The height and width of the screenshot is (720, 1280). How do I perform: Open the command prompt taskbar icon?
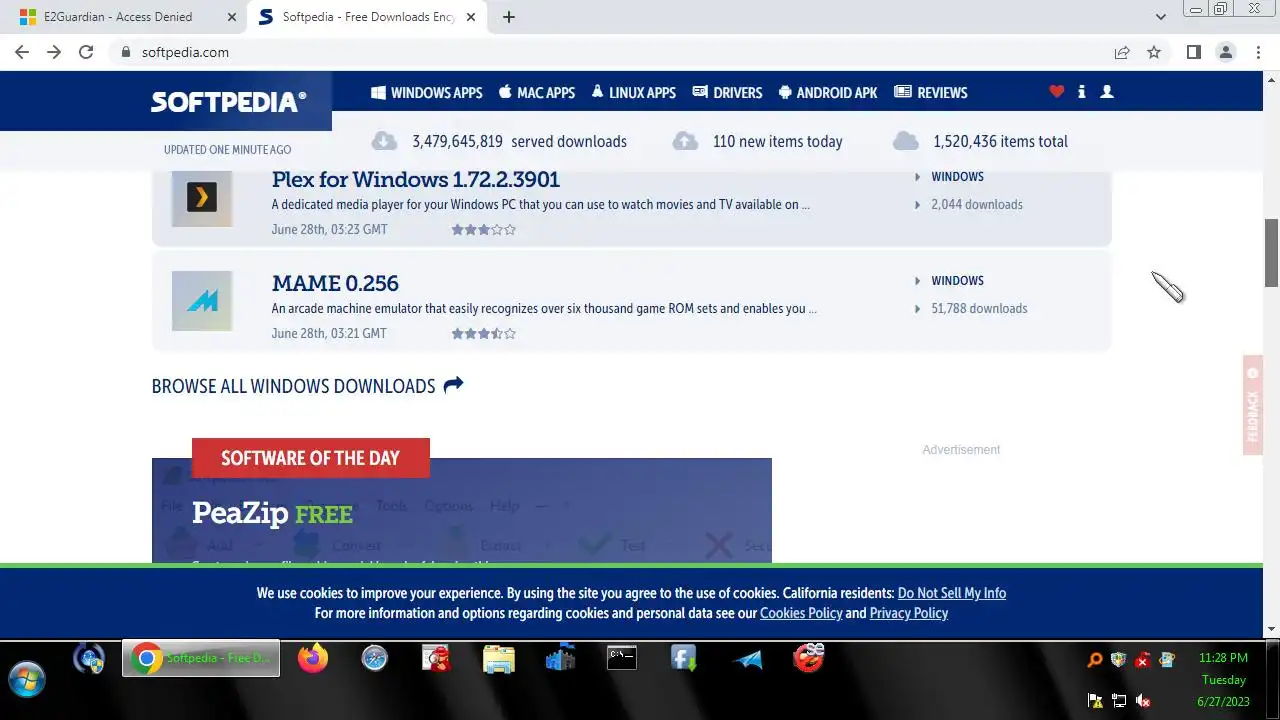point(622,658)
